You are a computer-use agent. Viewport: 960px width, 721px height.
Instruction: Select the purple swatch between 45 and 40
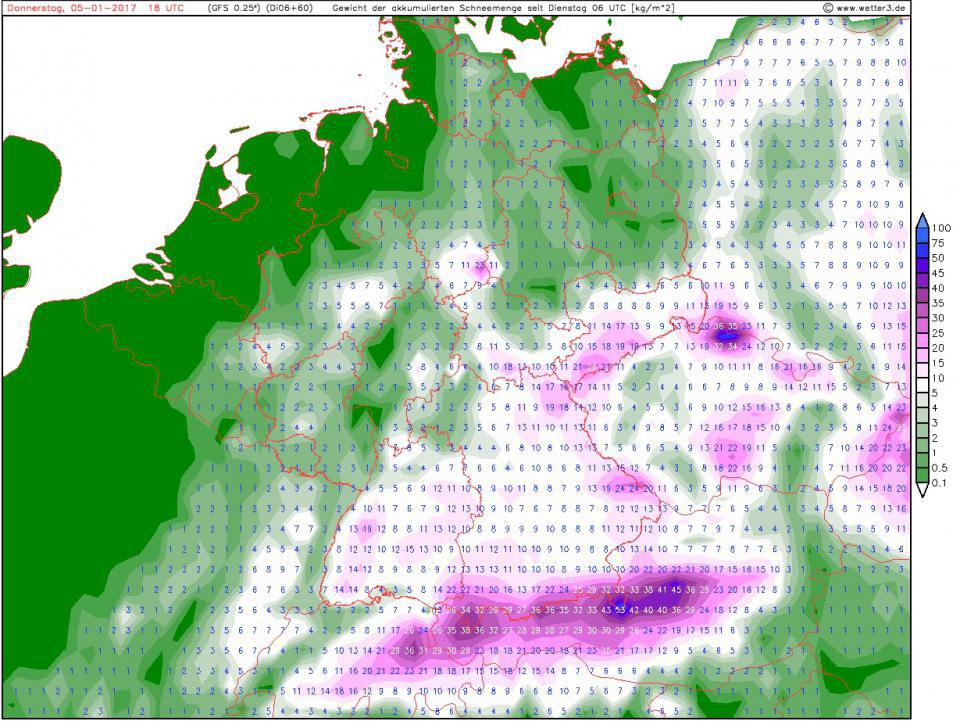pyautogui.click(x=923, y=281)
